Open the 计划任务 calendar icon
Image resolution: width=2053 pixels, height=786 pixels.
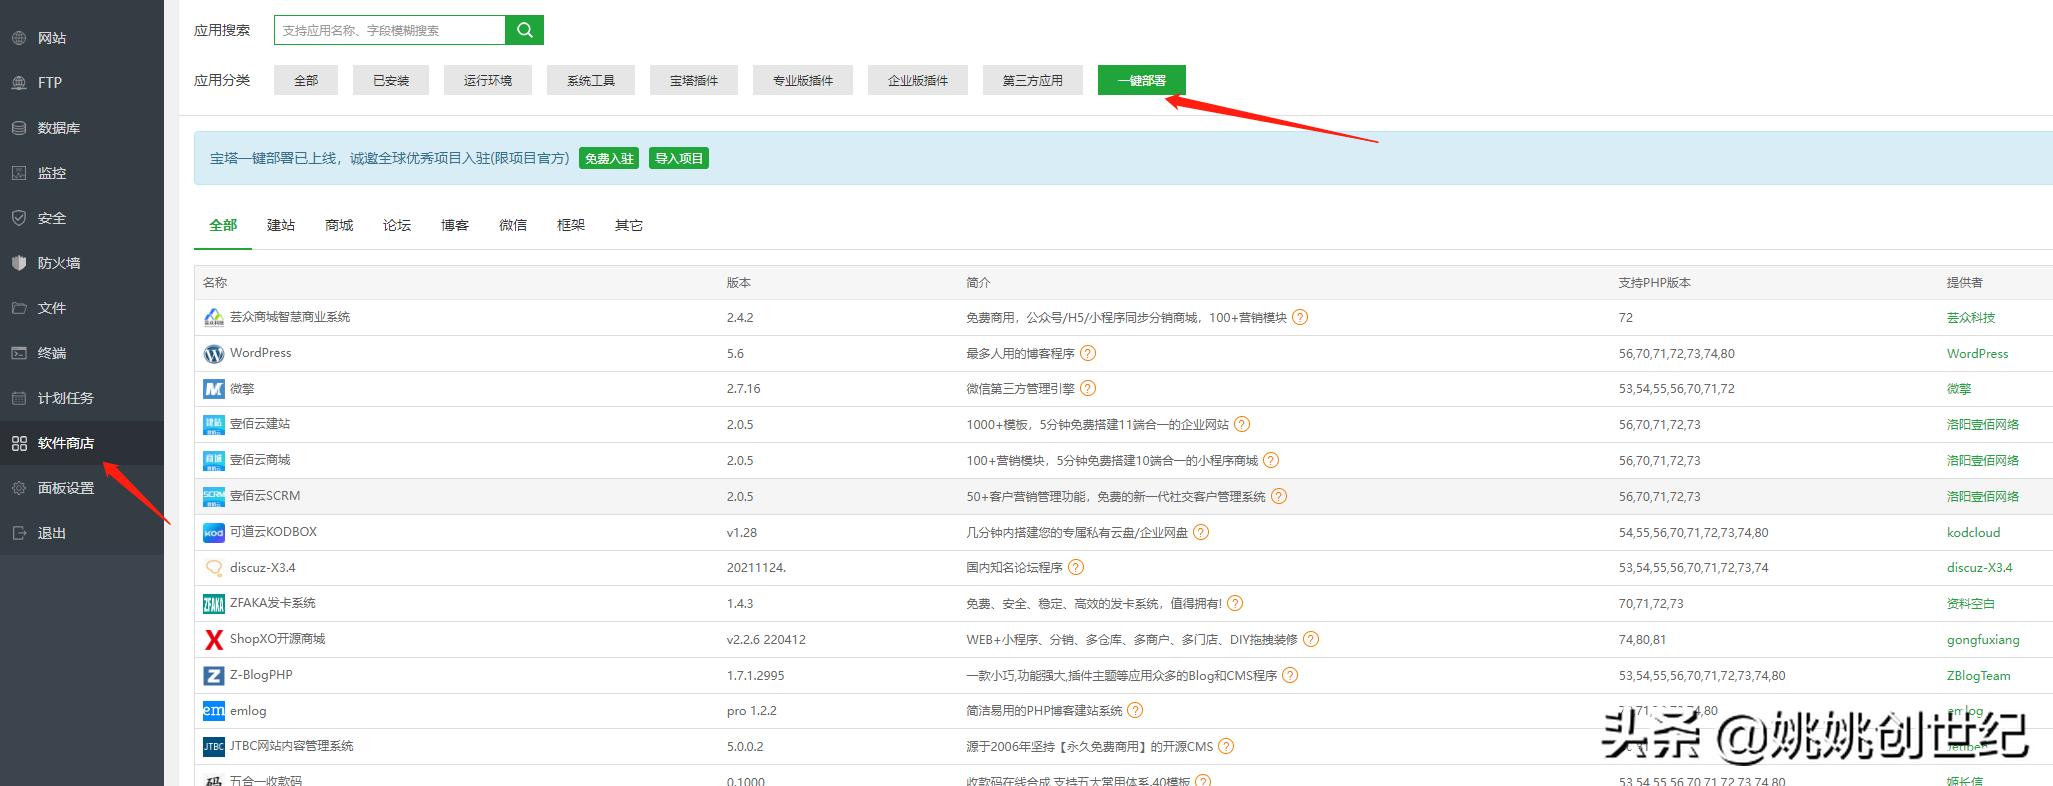pos(19,398)
